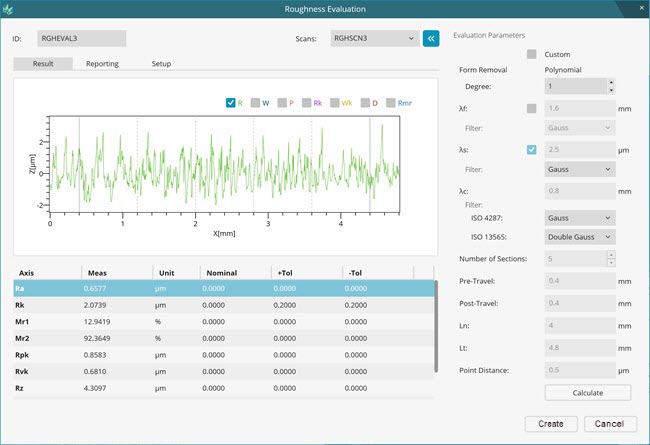
Task: Enable the W waviness profile checkbox
Action: tap(256, 102)
